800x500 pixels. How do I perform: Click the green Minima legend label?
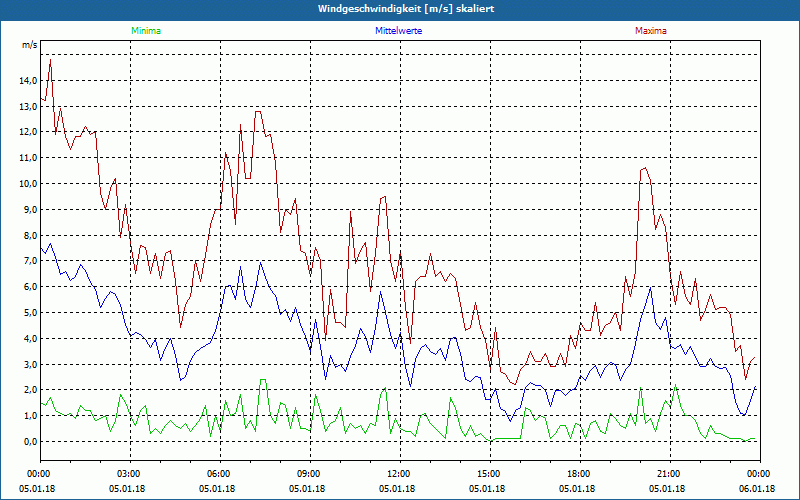(x=146, y=31)
